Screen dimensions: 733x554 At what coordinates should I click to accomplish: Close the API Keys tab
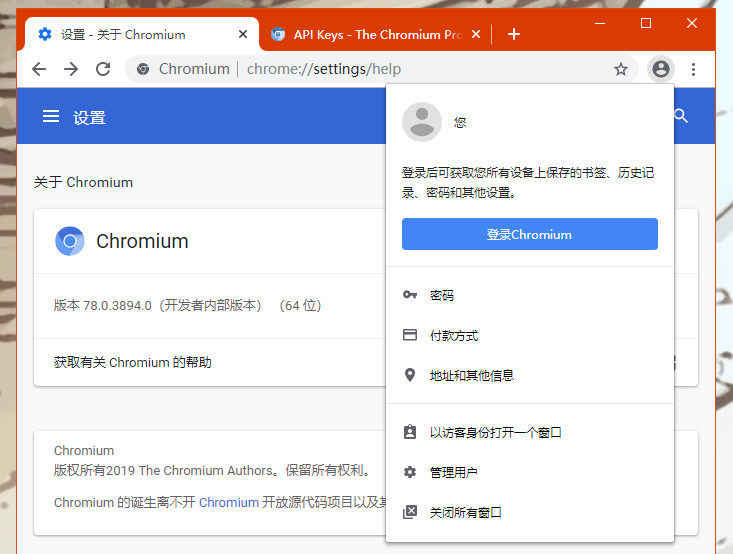tap(476, 34)
